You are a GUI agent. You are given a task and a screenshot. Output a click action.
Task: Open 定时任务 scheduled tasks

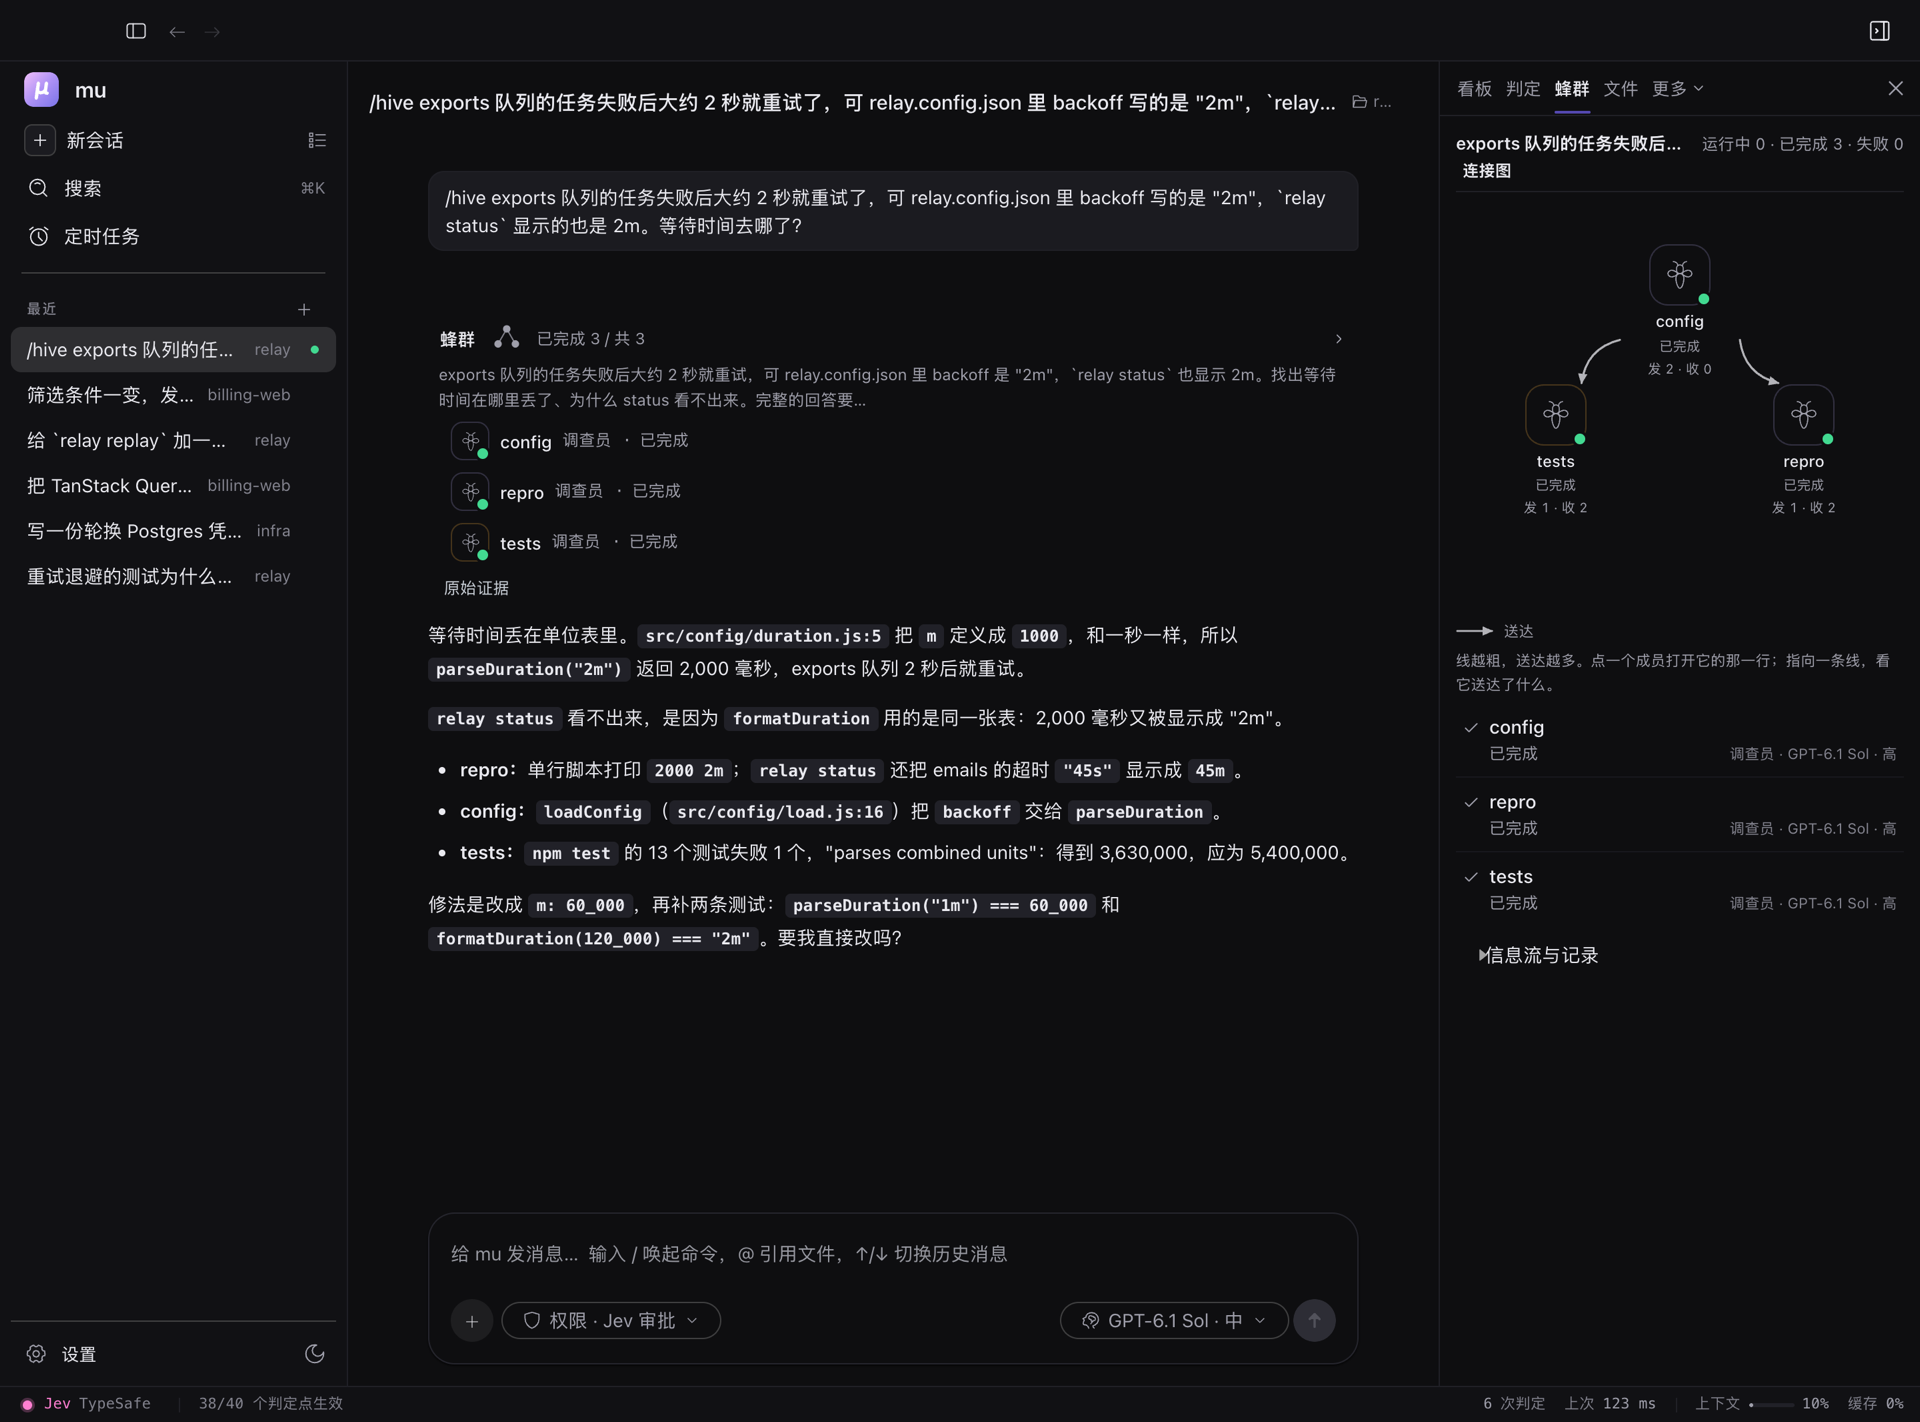173,236
